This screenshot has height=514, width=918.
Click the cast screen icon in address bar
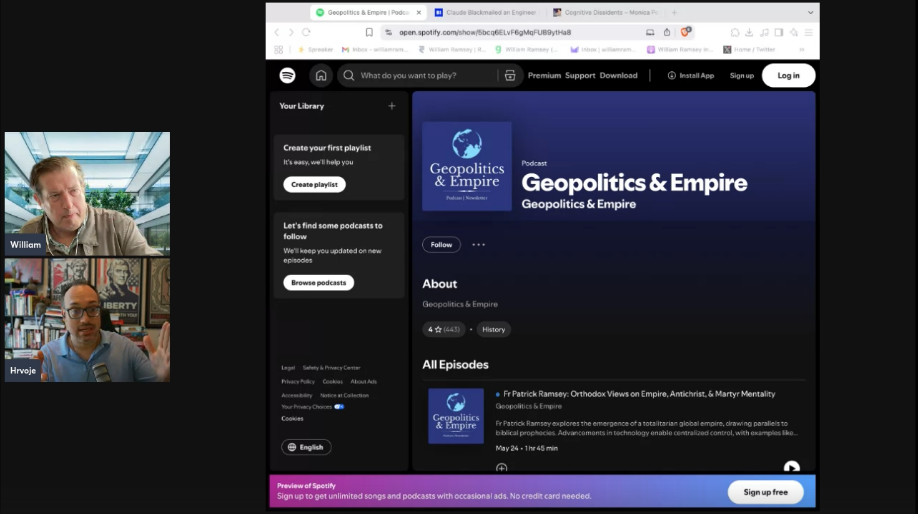click(650, 32)
